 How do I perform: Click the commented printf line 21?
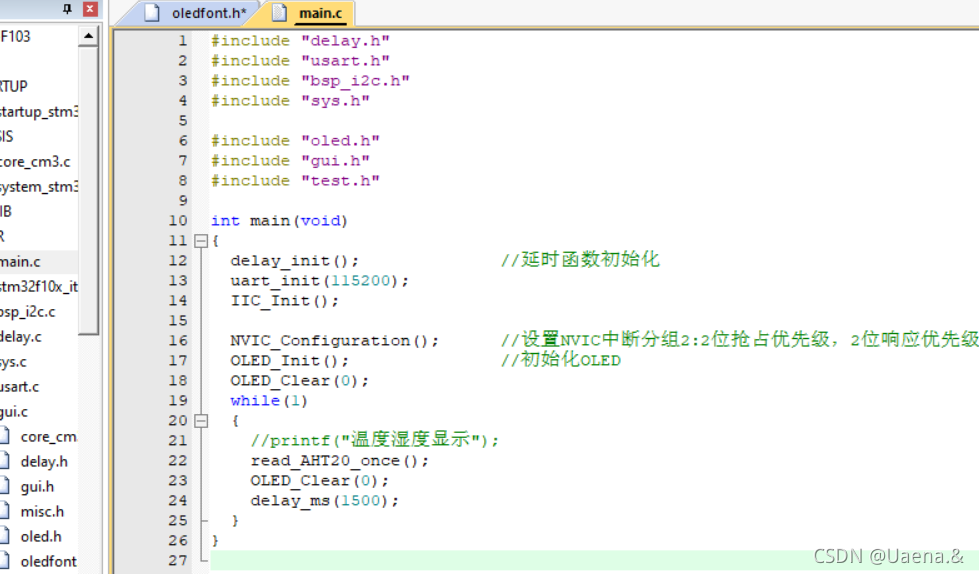tap(375, 440)
